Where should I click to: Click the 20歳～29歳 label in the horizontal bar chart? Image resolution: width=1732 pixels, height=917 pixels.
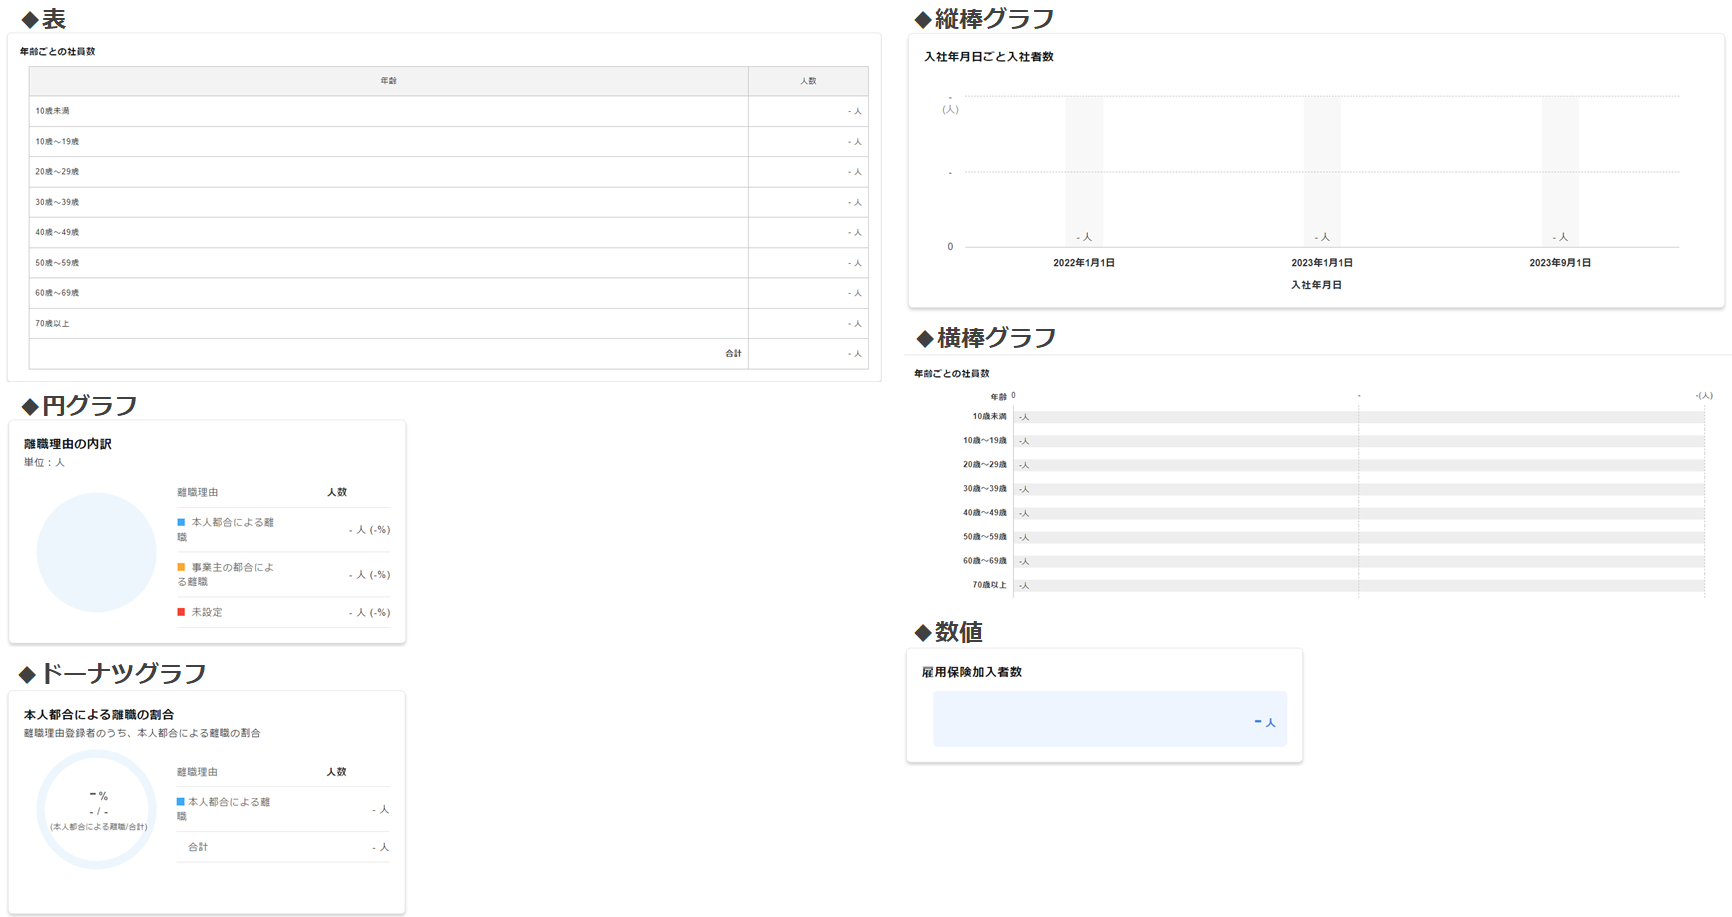coord(985,465)
